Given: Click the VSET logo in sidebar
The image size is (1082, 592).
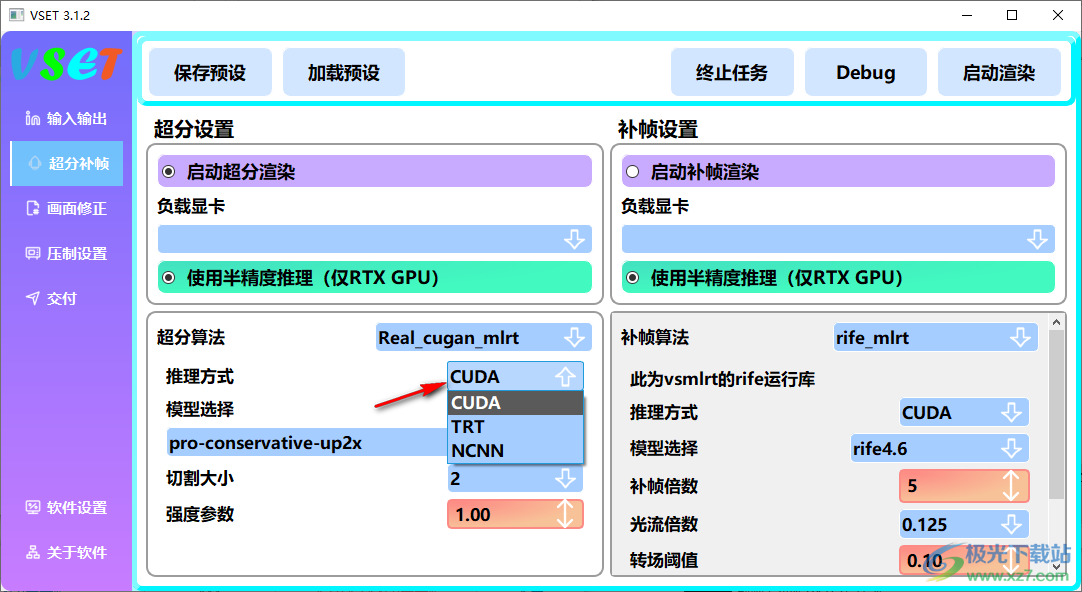Looking at the screenshot, I should coord(67,65).
